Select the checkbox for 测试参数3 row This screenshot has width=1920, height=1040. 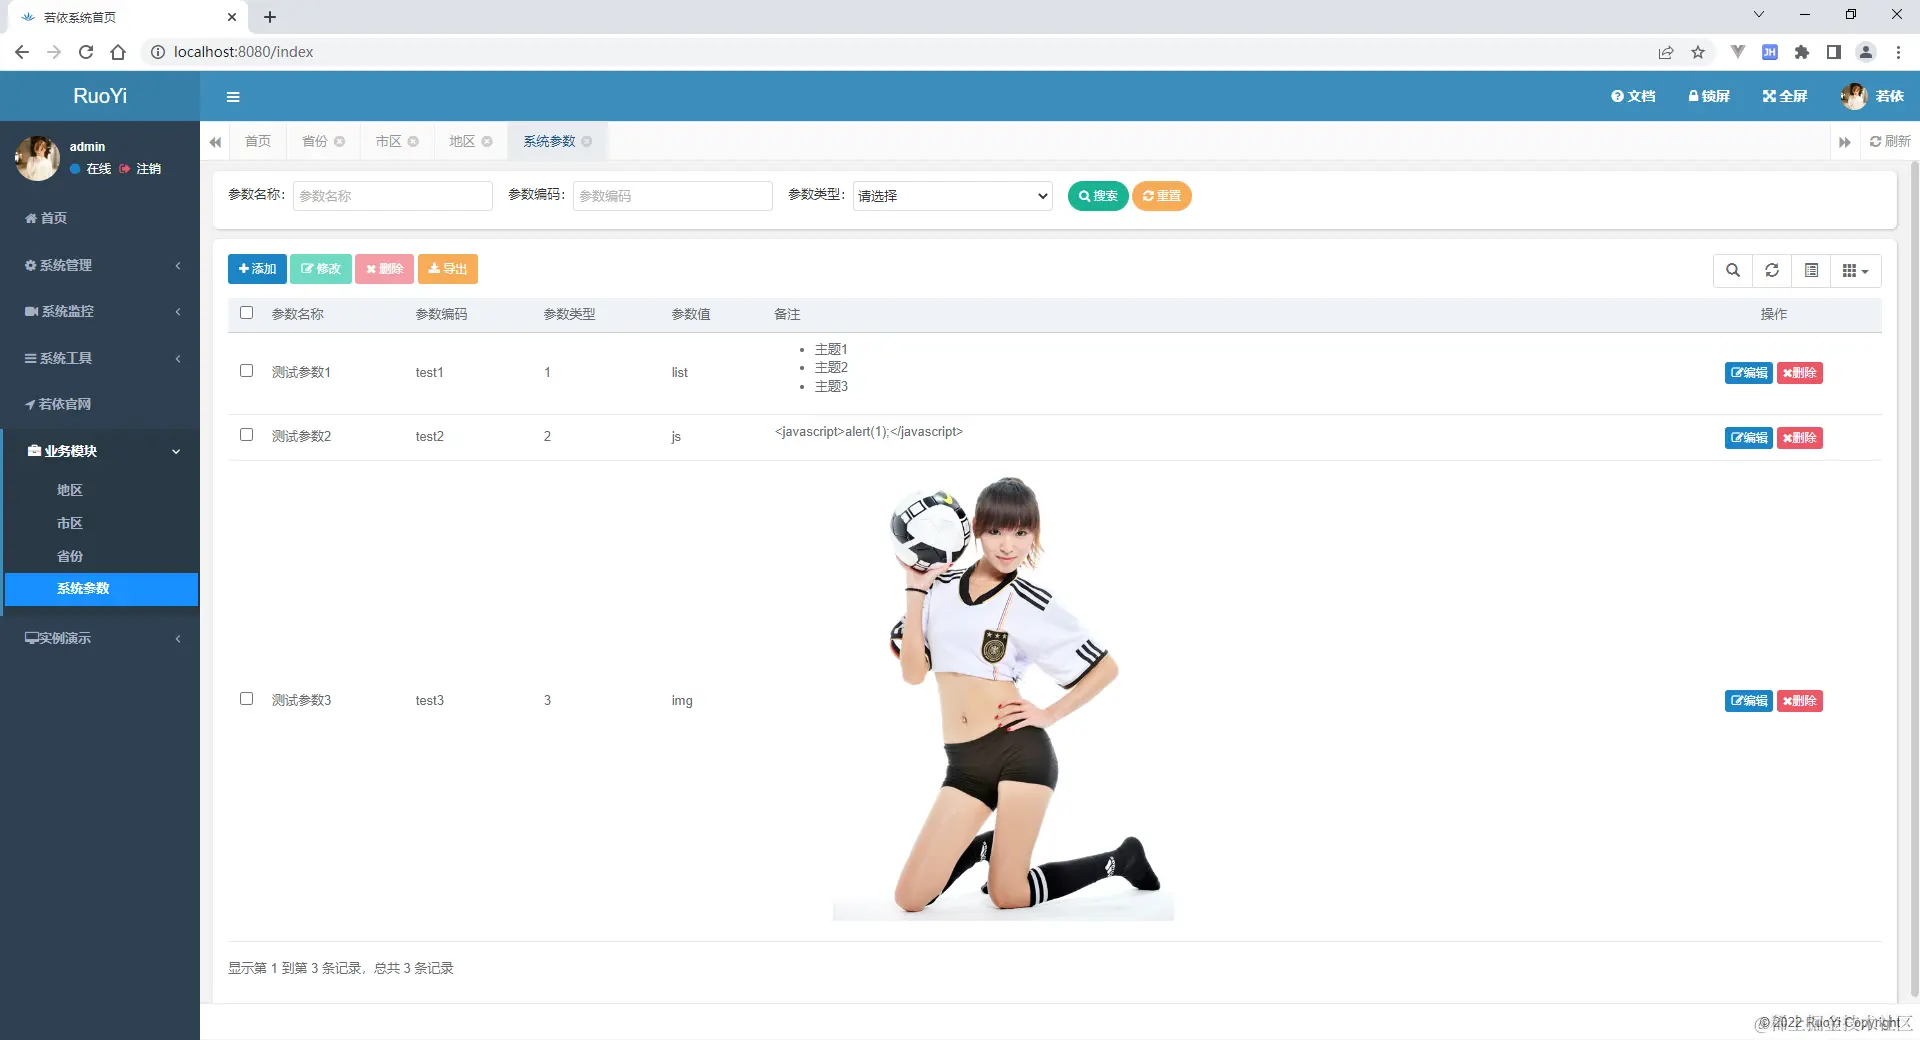pyautogui.click(x=247, y=699)
